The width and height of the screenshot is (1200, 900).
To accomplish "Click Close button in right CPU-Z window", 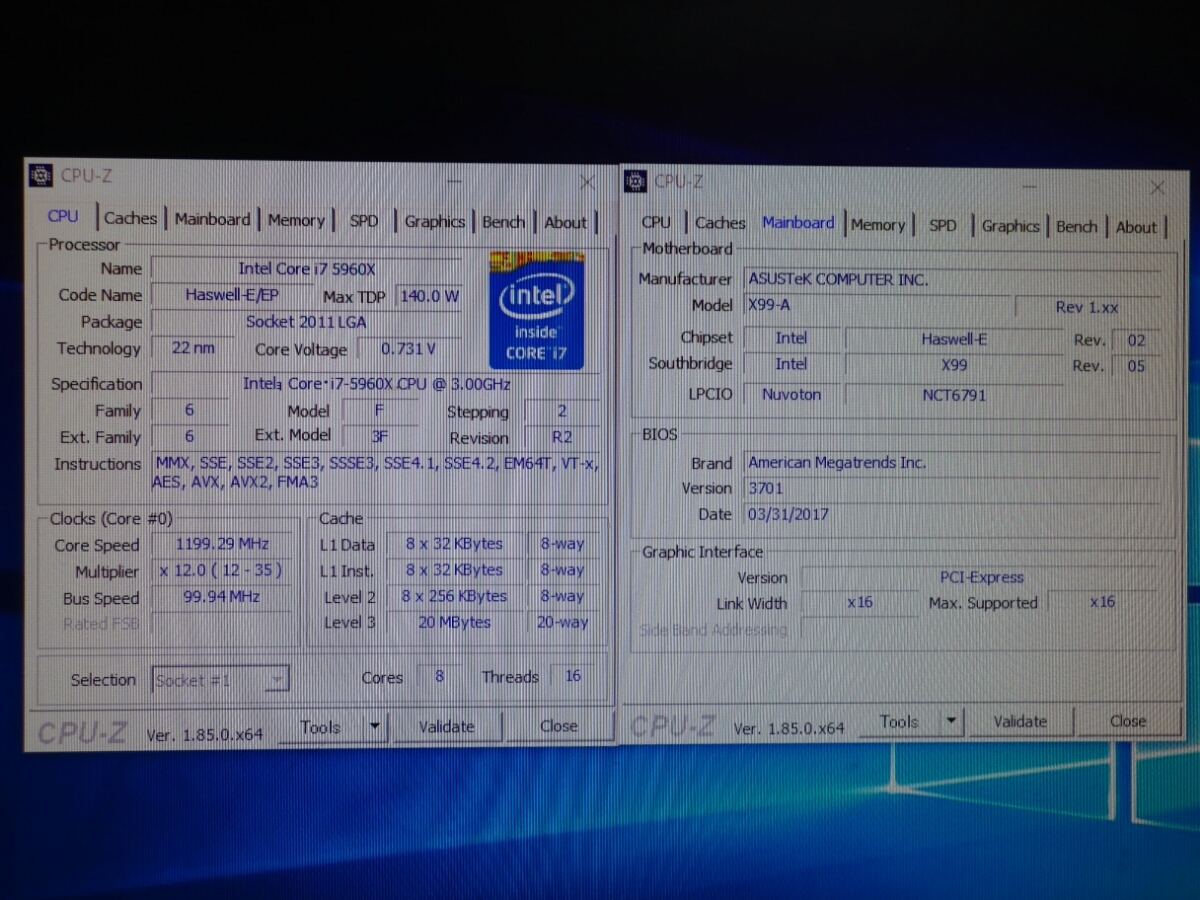I will tap(1127, 721).
